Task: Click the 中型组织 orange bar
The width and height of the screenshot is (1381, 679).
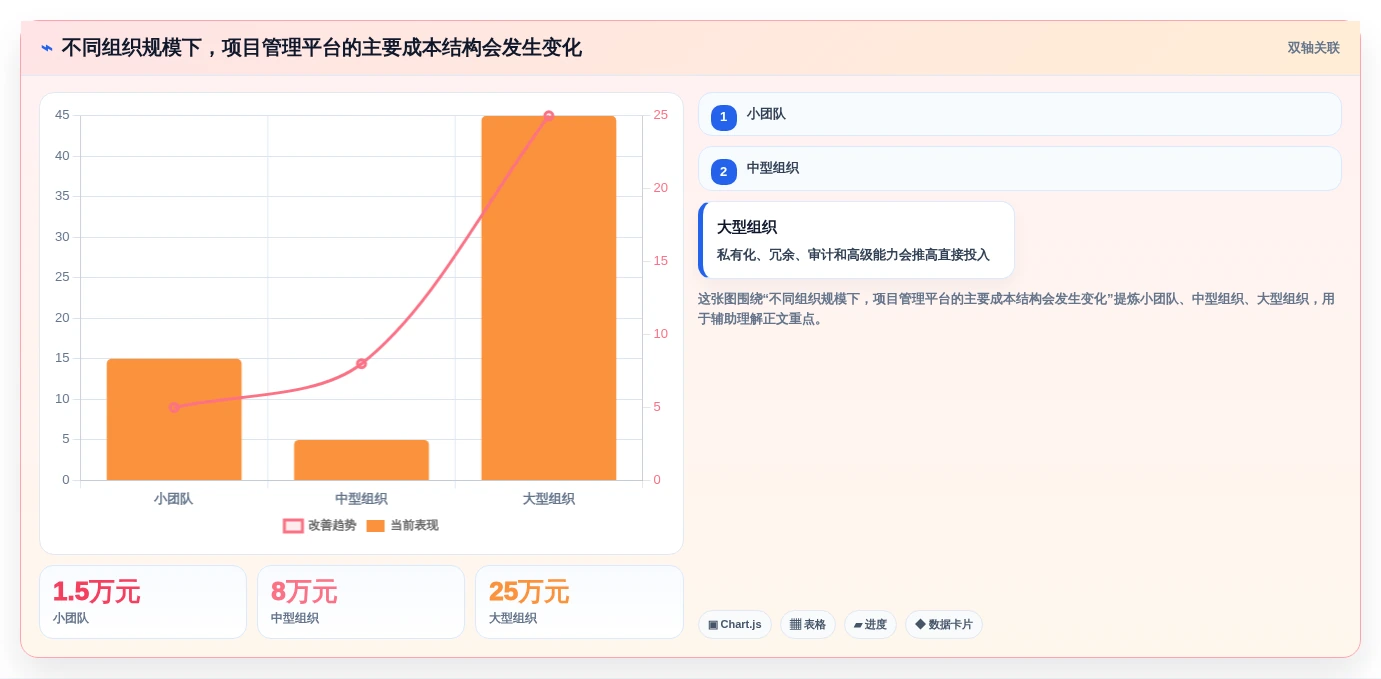Action: 361,460
